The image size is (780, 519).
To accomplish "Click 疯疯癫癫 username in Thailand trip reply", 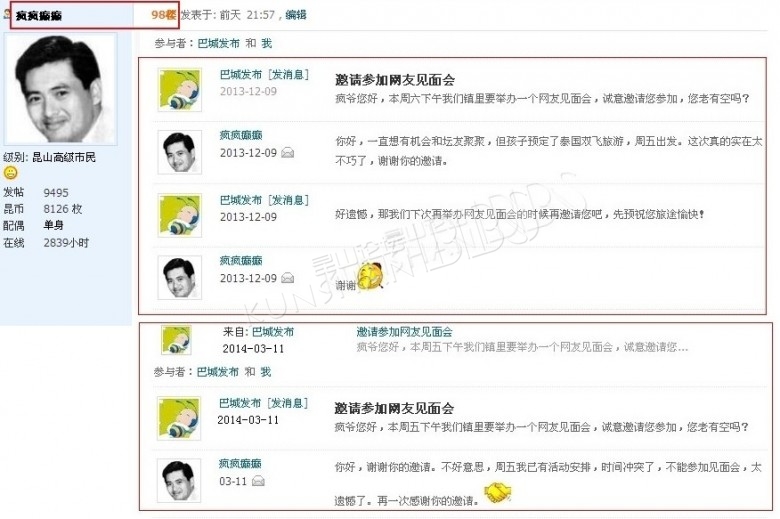I will click(x=241, y=135).
